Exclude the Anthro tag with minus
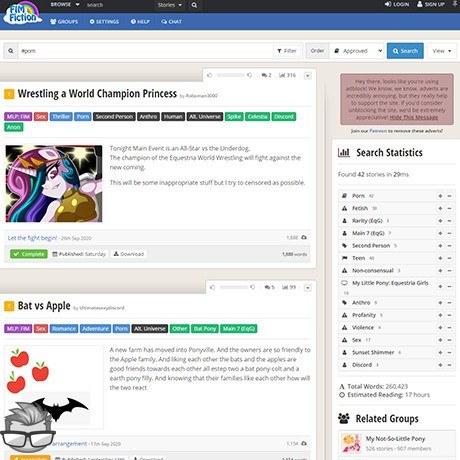Screen dimensions: 460x460 [449, 303]
